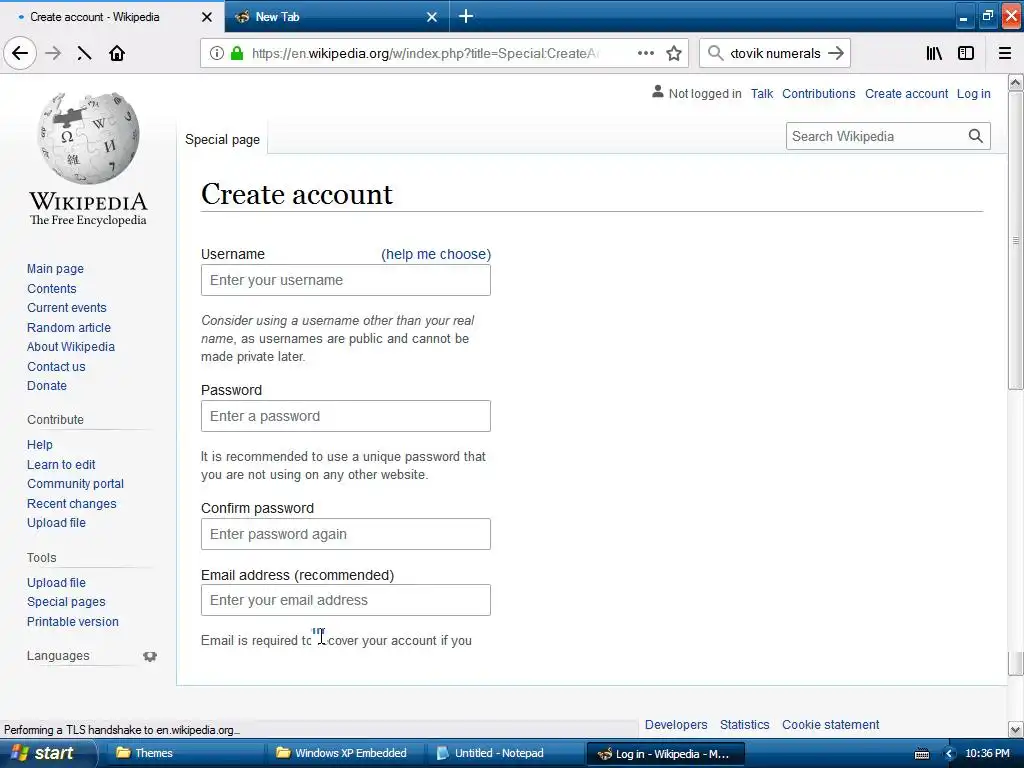Toggle the sidebar view icon
Image resolution: width=1024 pixels, height=768 pixels.
(x=966, y=53)
